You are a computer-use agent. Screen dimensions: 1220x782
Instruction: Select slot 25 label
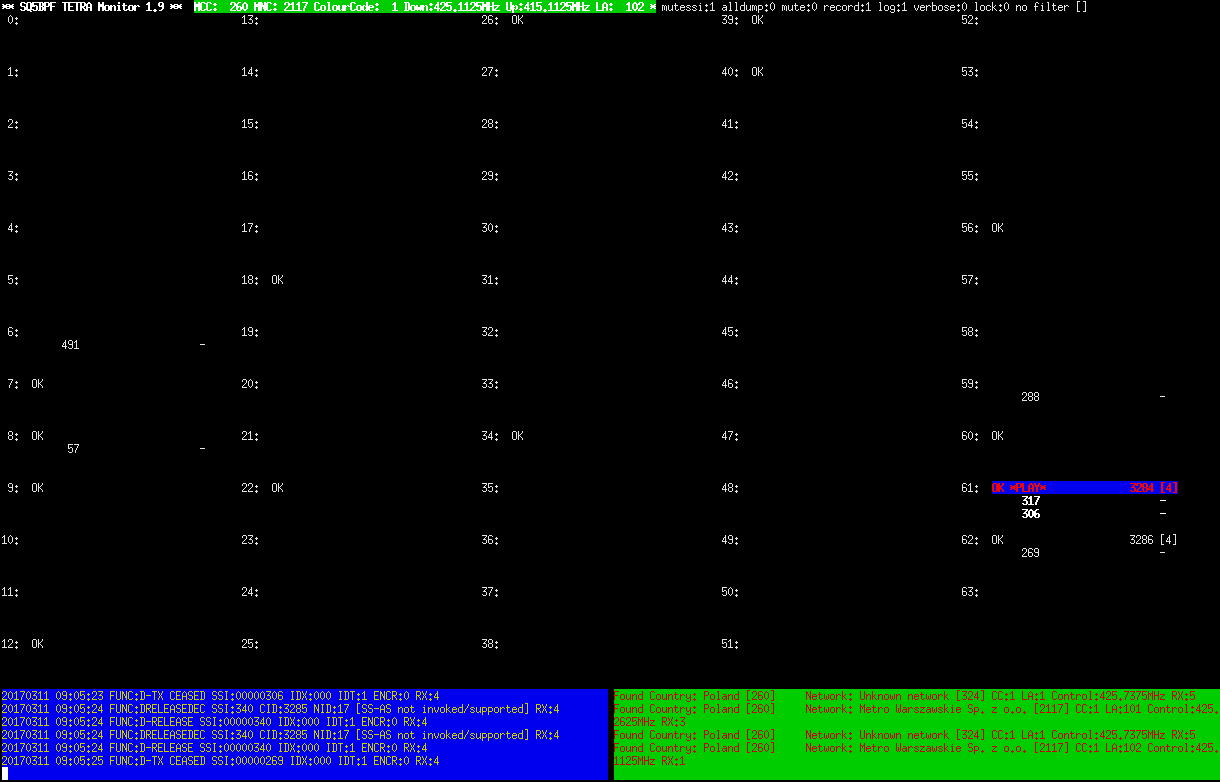pyautogui.click(x=250, y=644)
